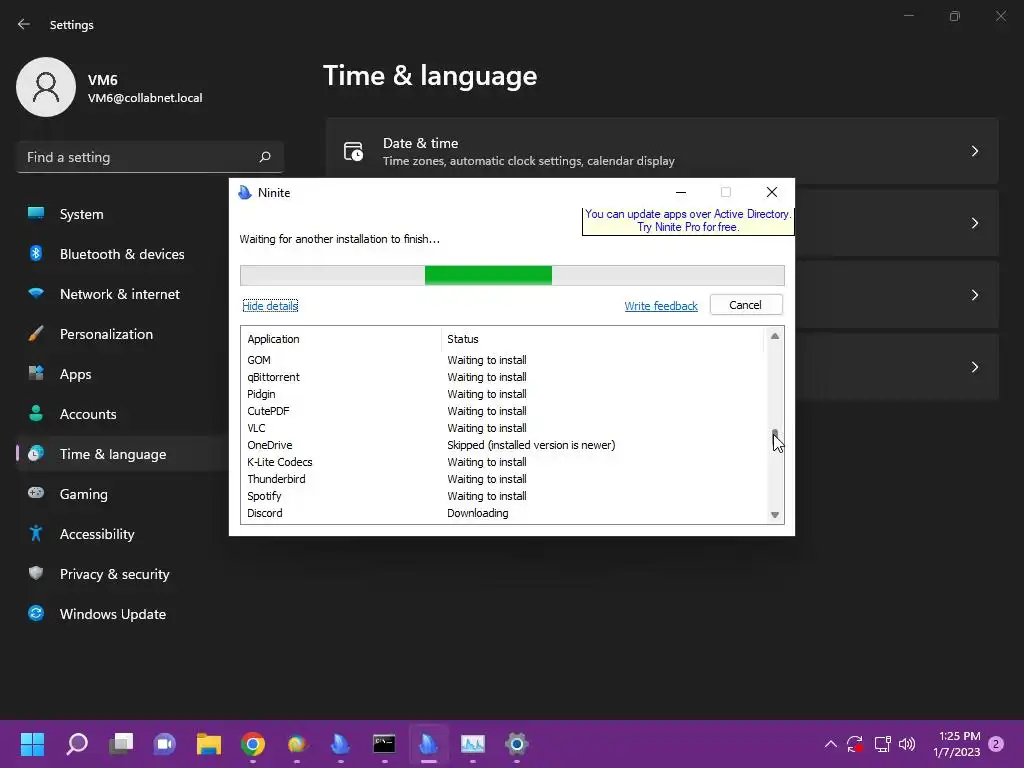The width and height of the screenshot is (1024, 768).
Task: Click network tray icon
Action: 882,743
